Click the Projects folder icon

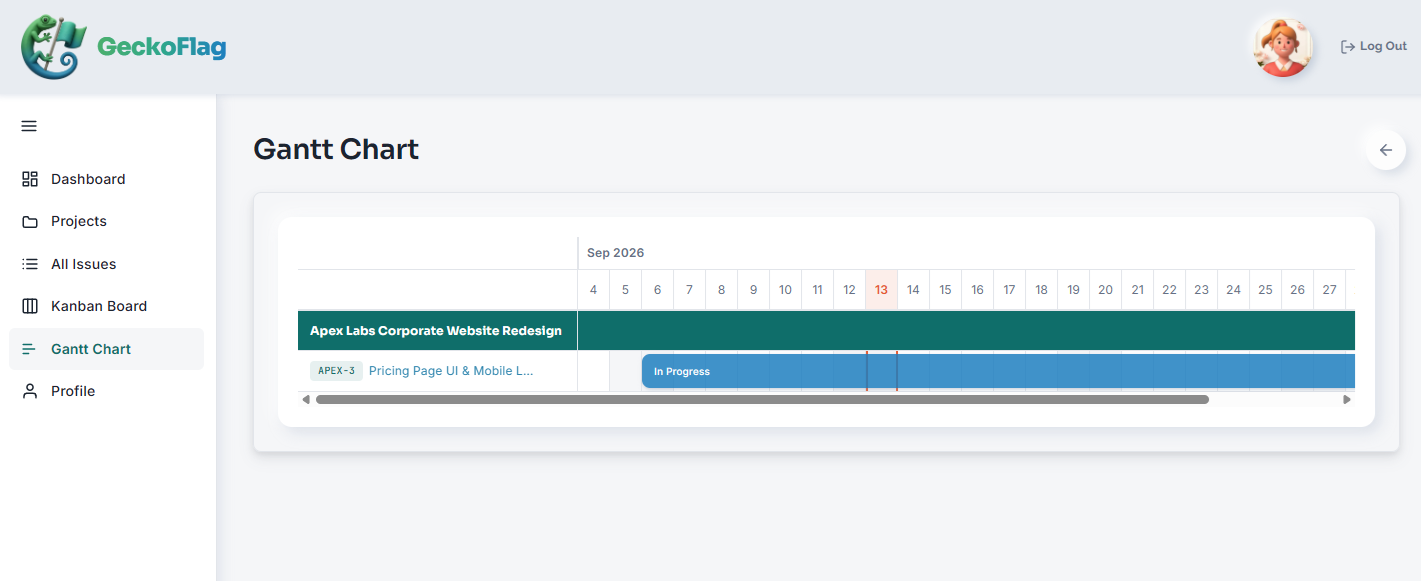(30, 221)
